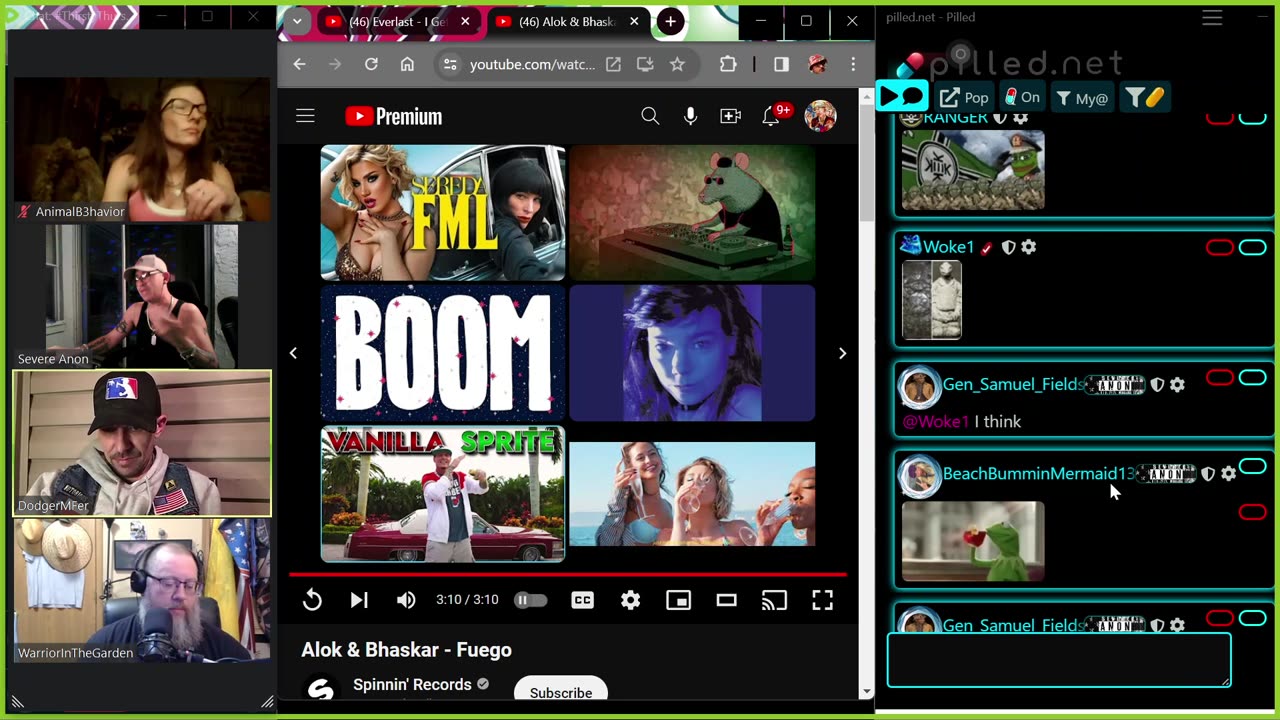Click shield icon next to Woke1
1280x720 pixels.
tap(1008, 247)
